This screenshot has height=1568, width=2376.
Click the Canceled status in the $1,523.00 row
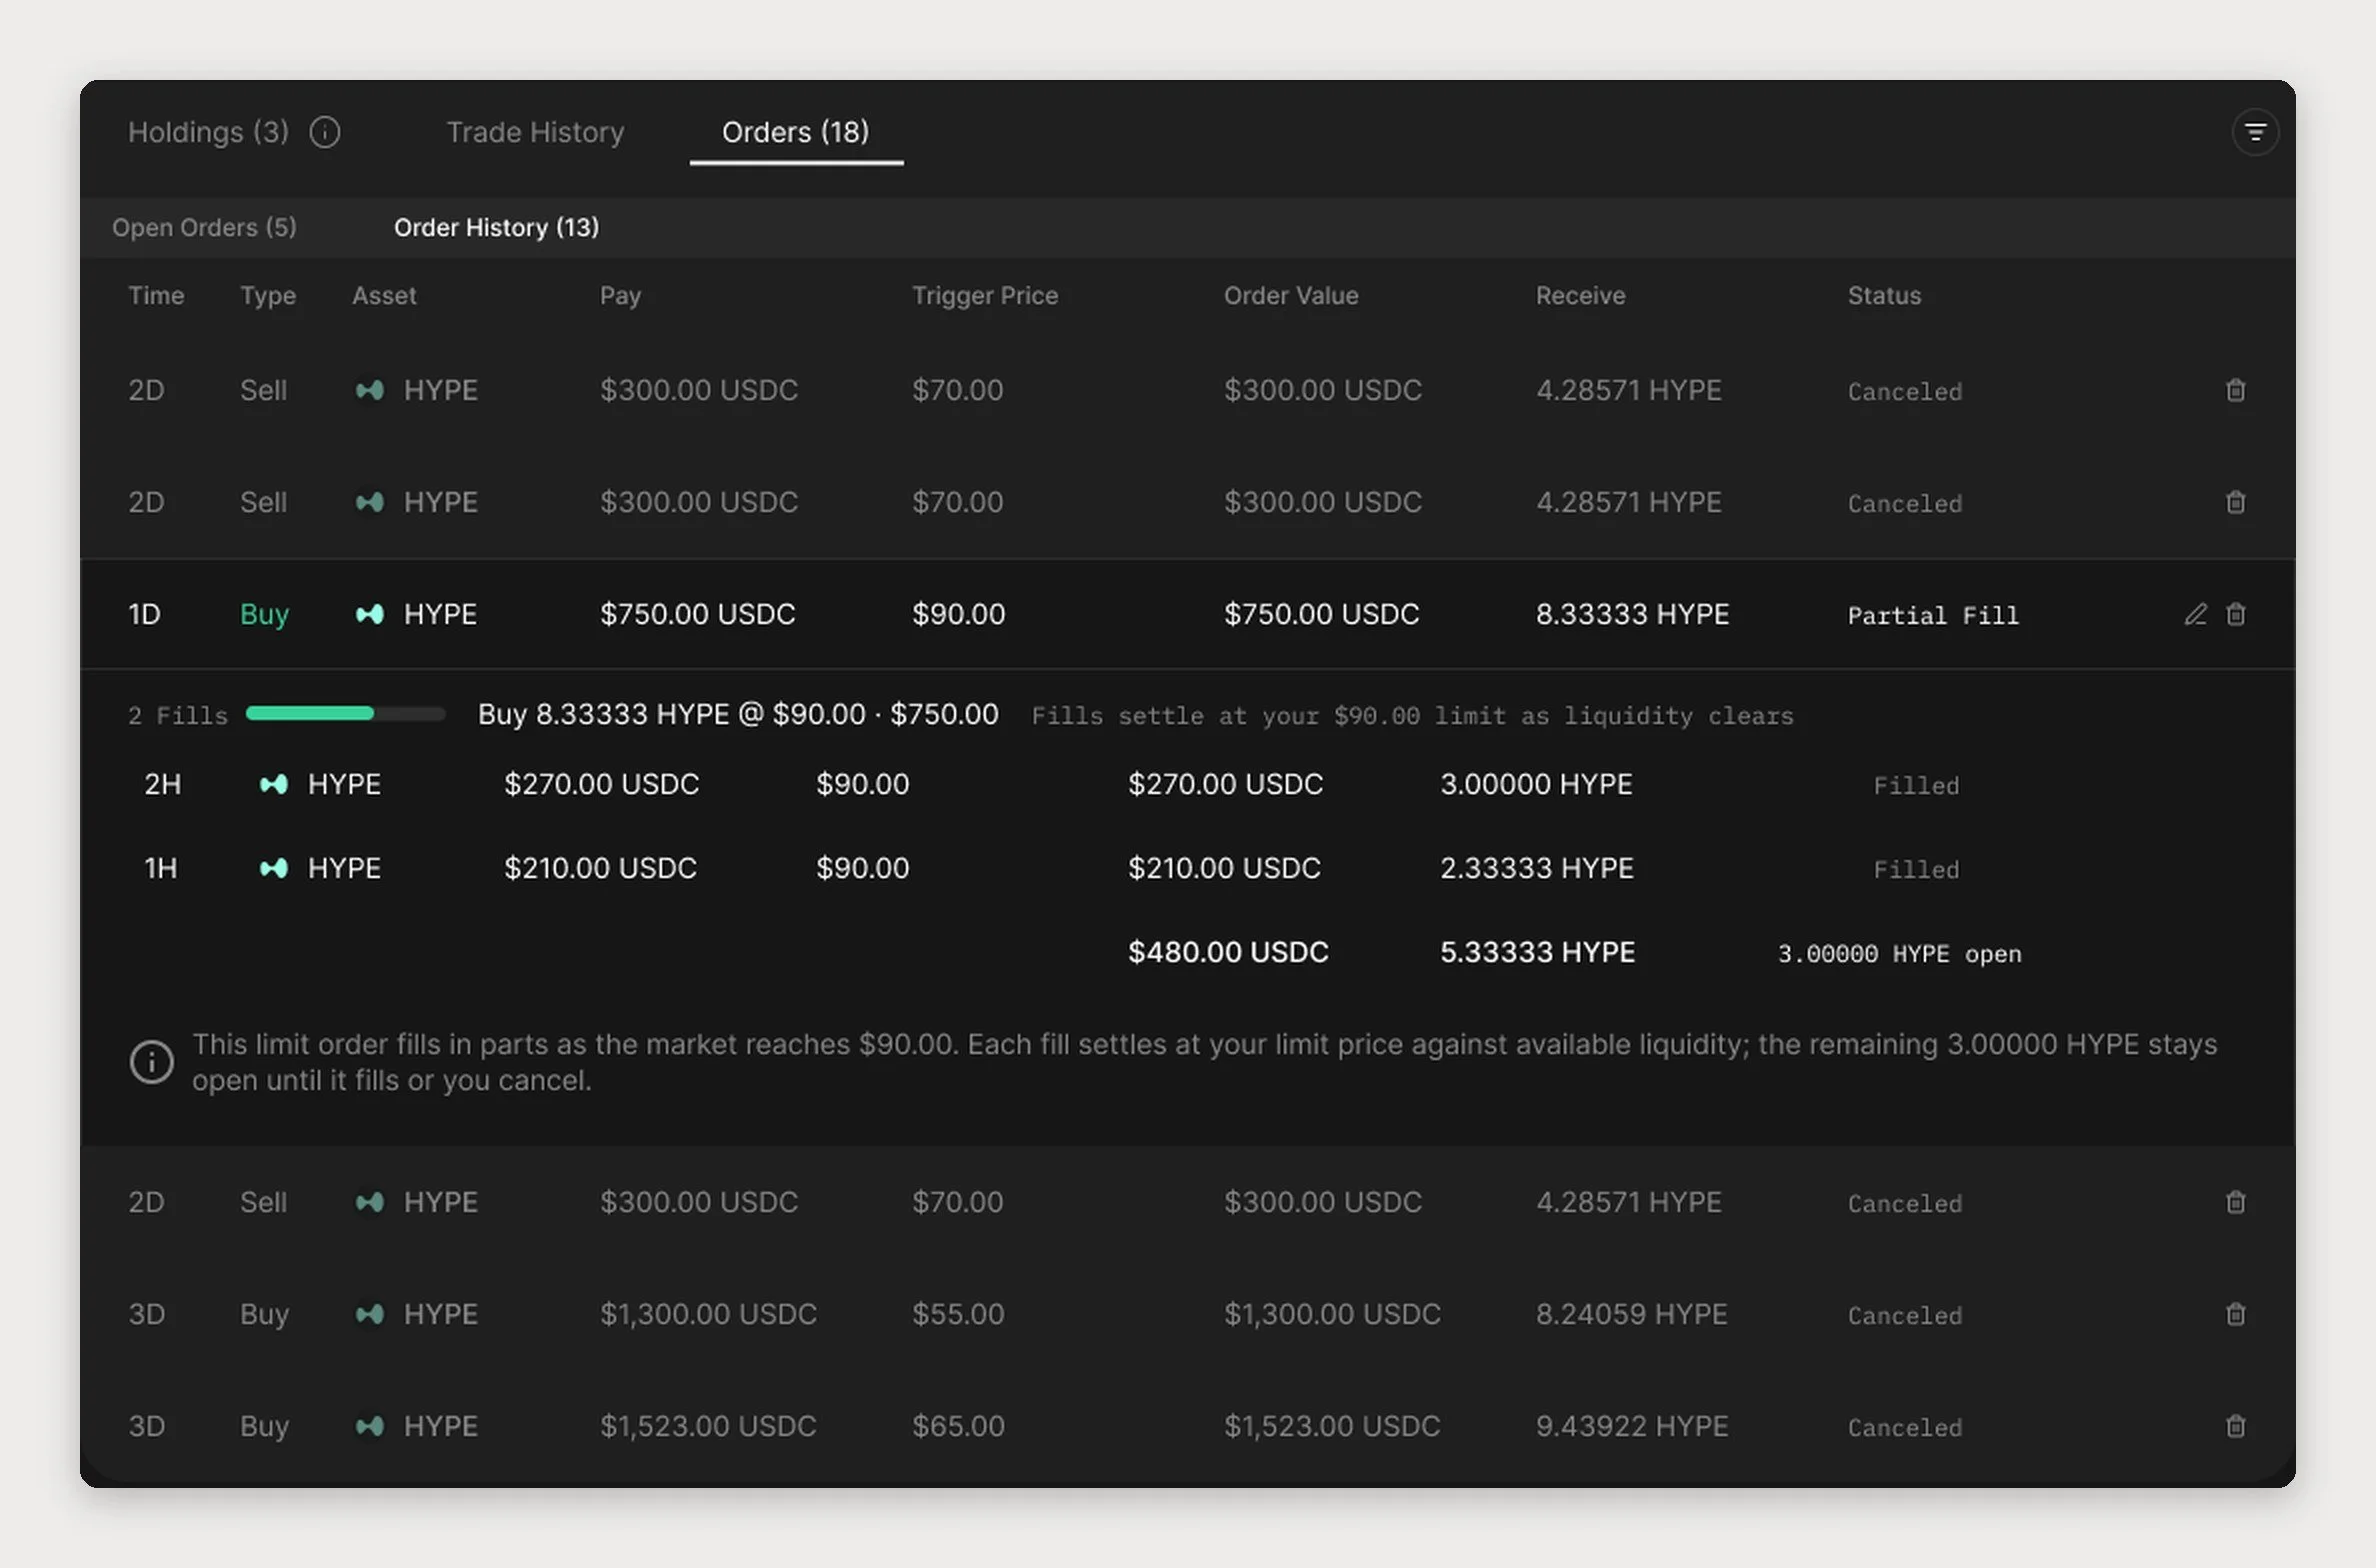[x=1905, y=1428]
